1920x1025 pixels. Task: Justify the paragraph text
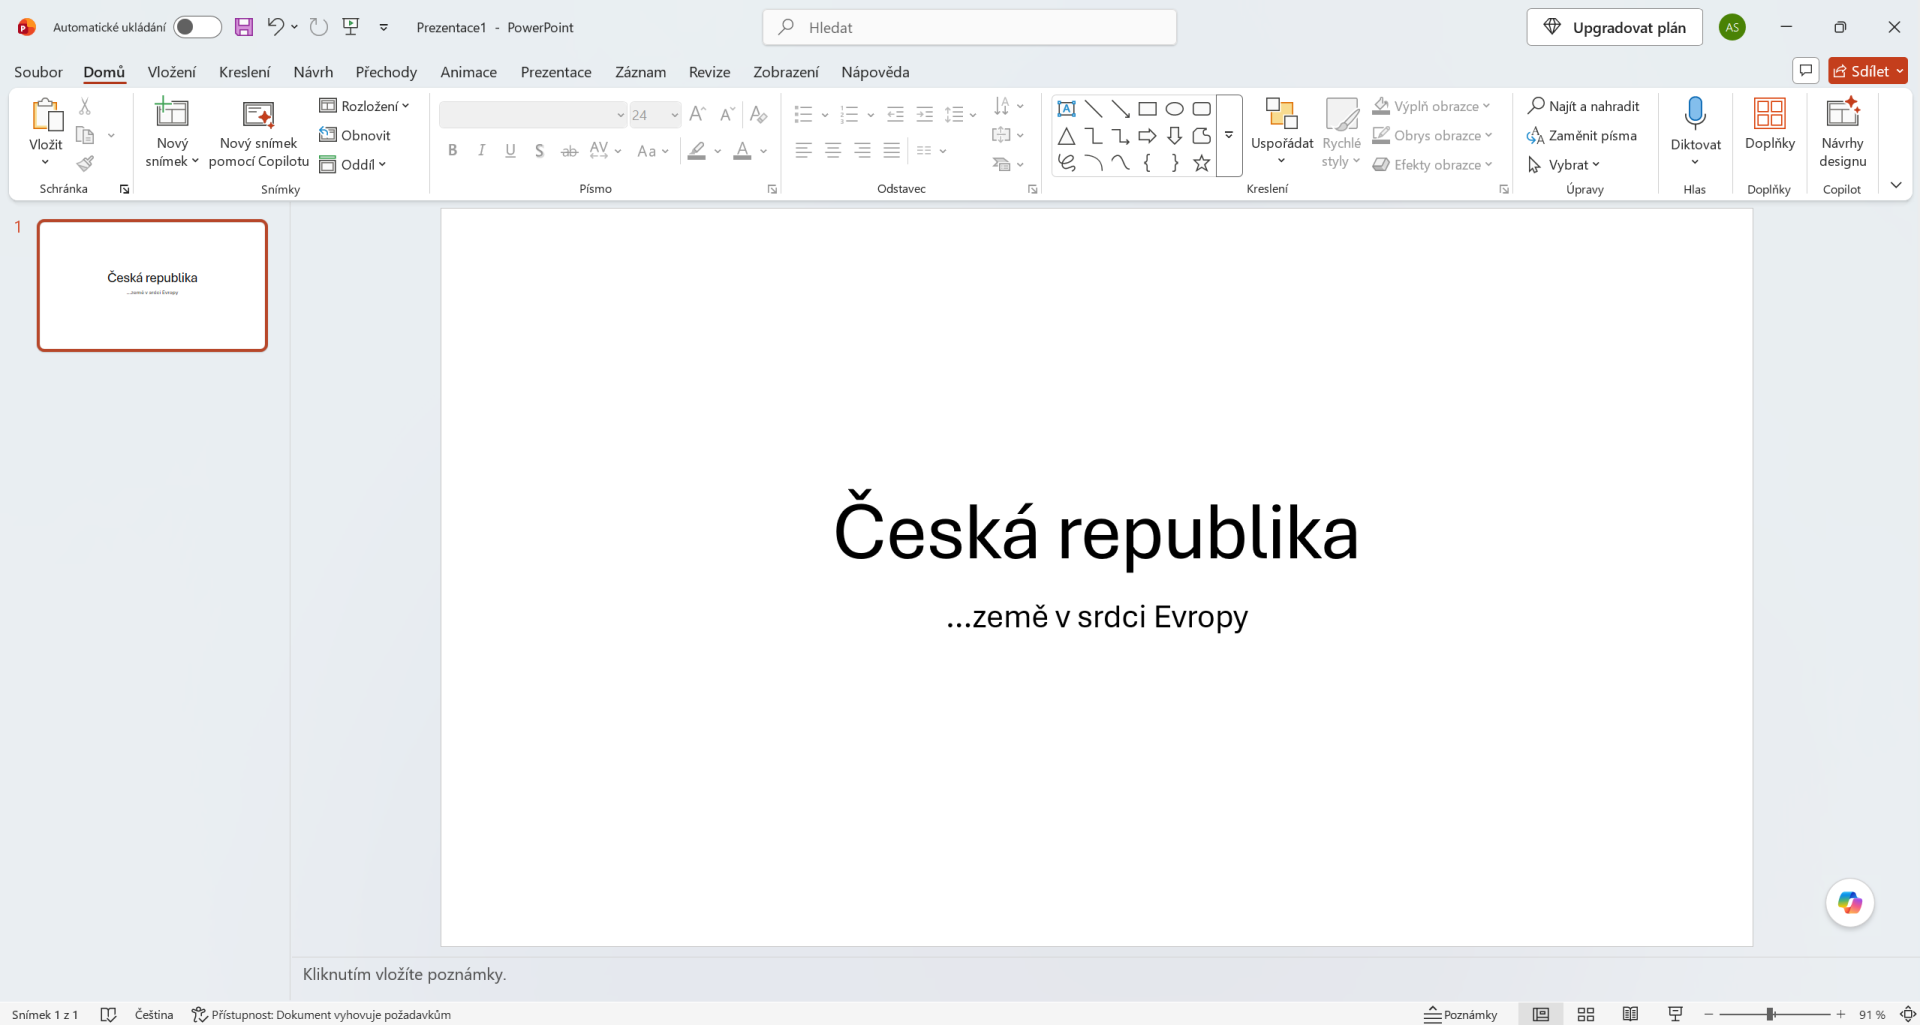892,150
